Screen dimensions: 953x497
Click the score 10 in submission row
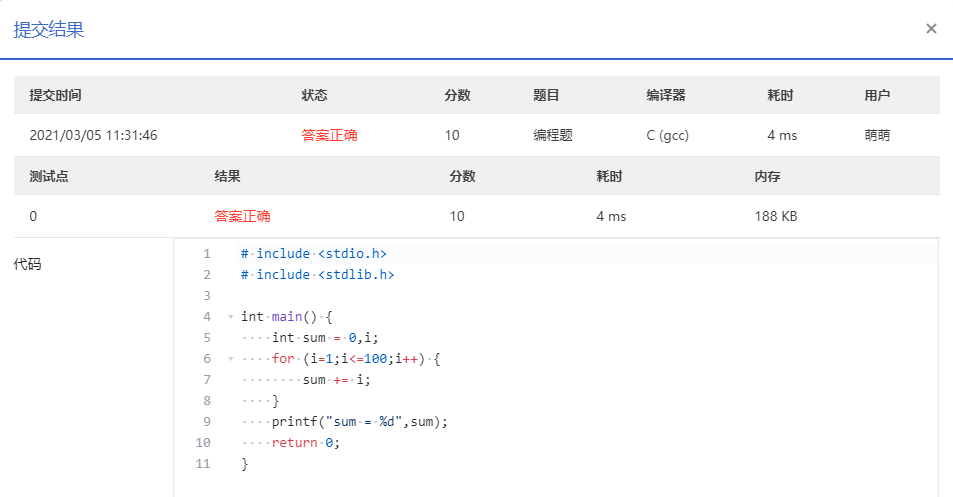(452, 135)
